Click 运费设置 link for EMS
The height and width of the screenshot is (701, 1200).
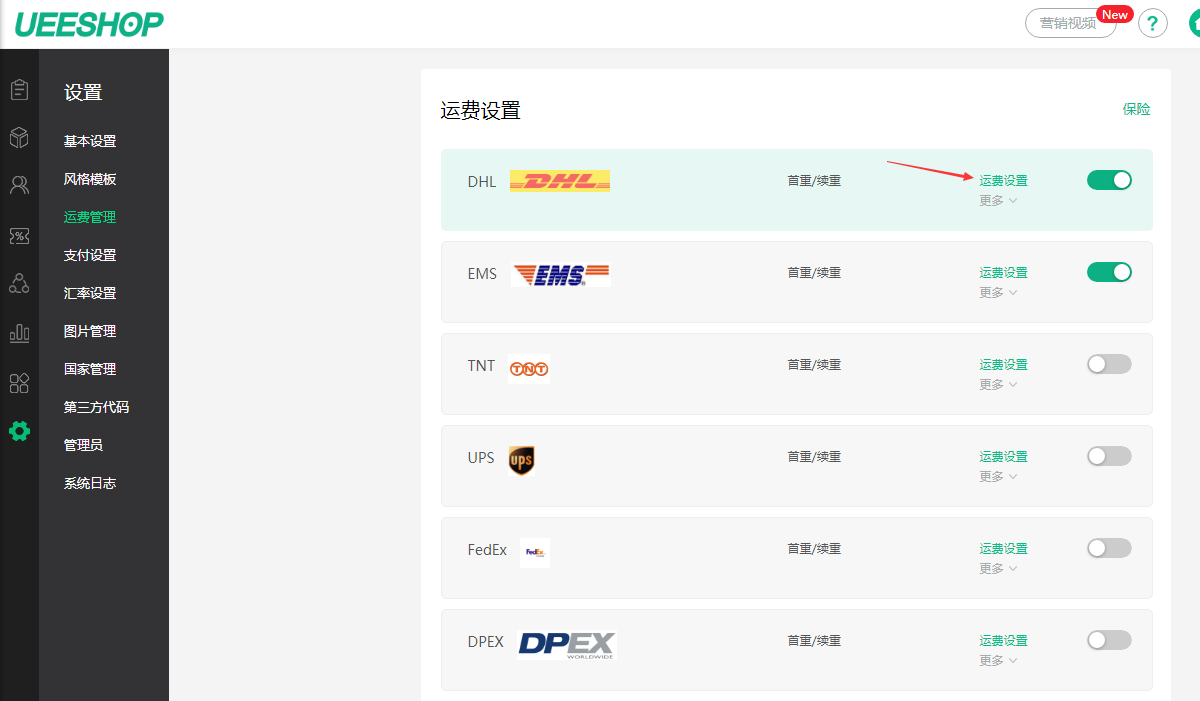(1003, 273)
